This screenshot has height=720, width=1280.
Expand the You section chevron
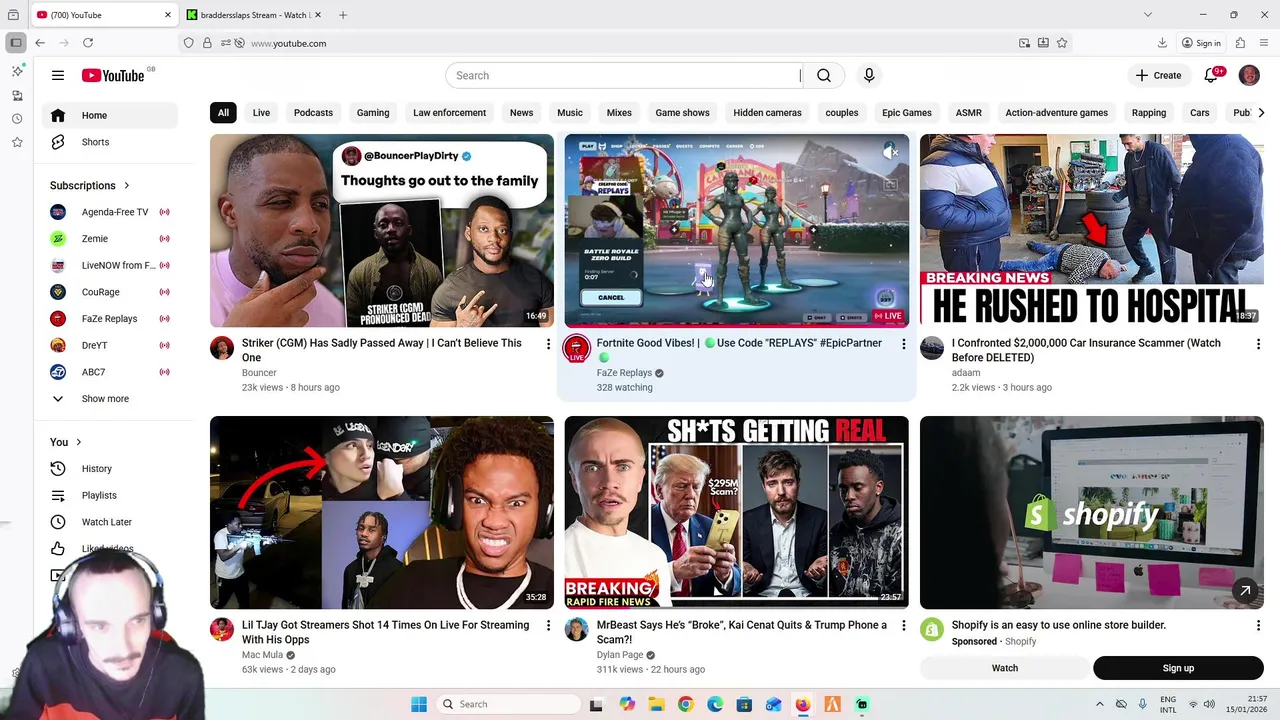[x=78, y=442]
